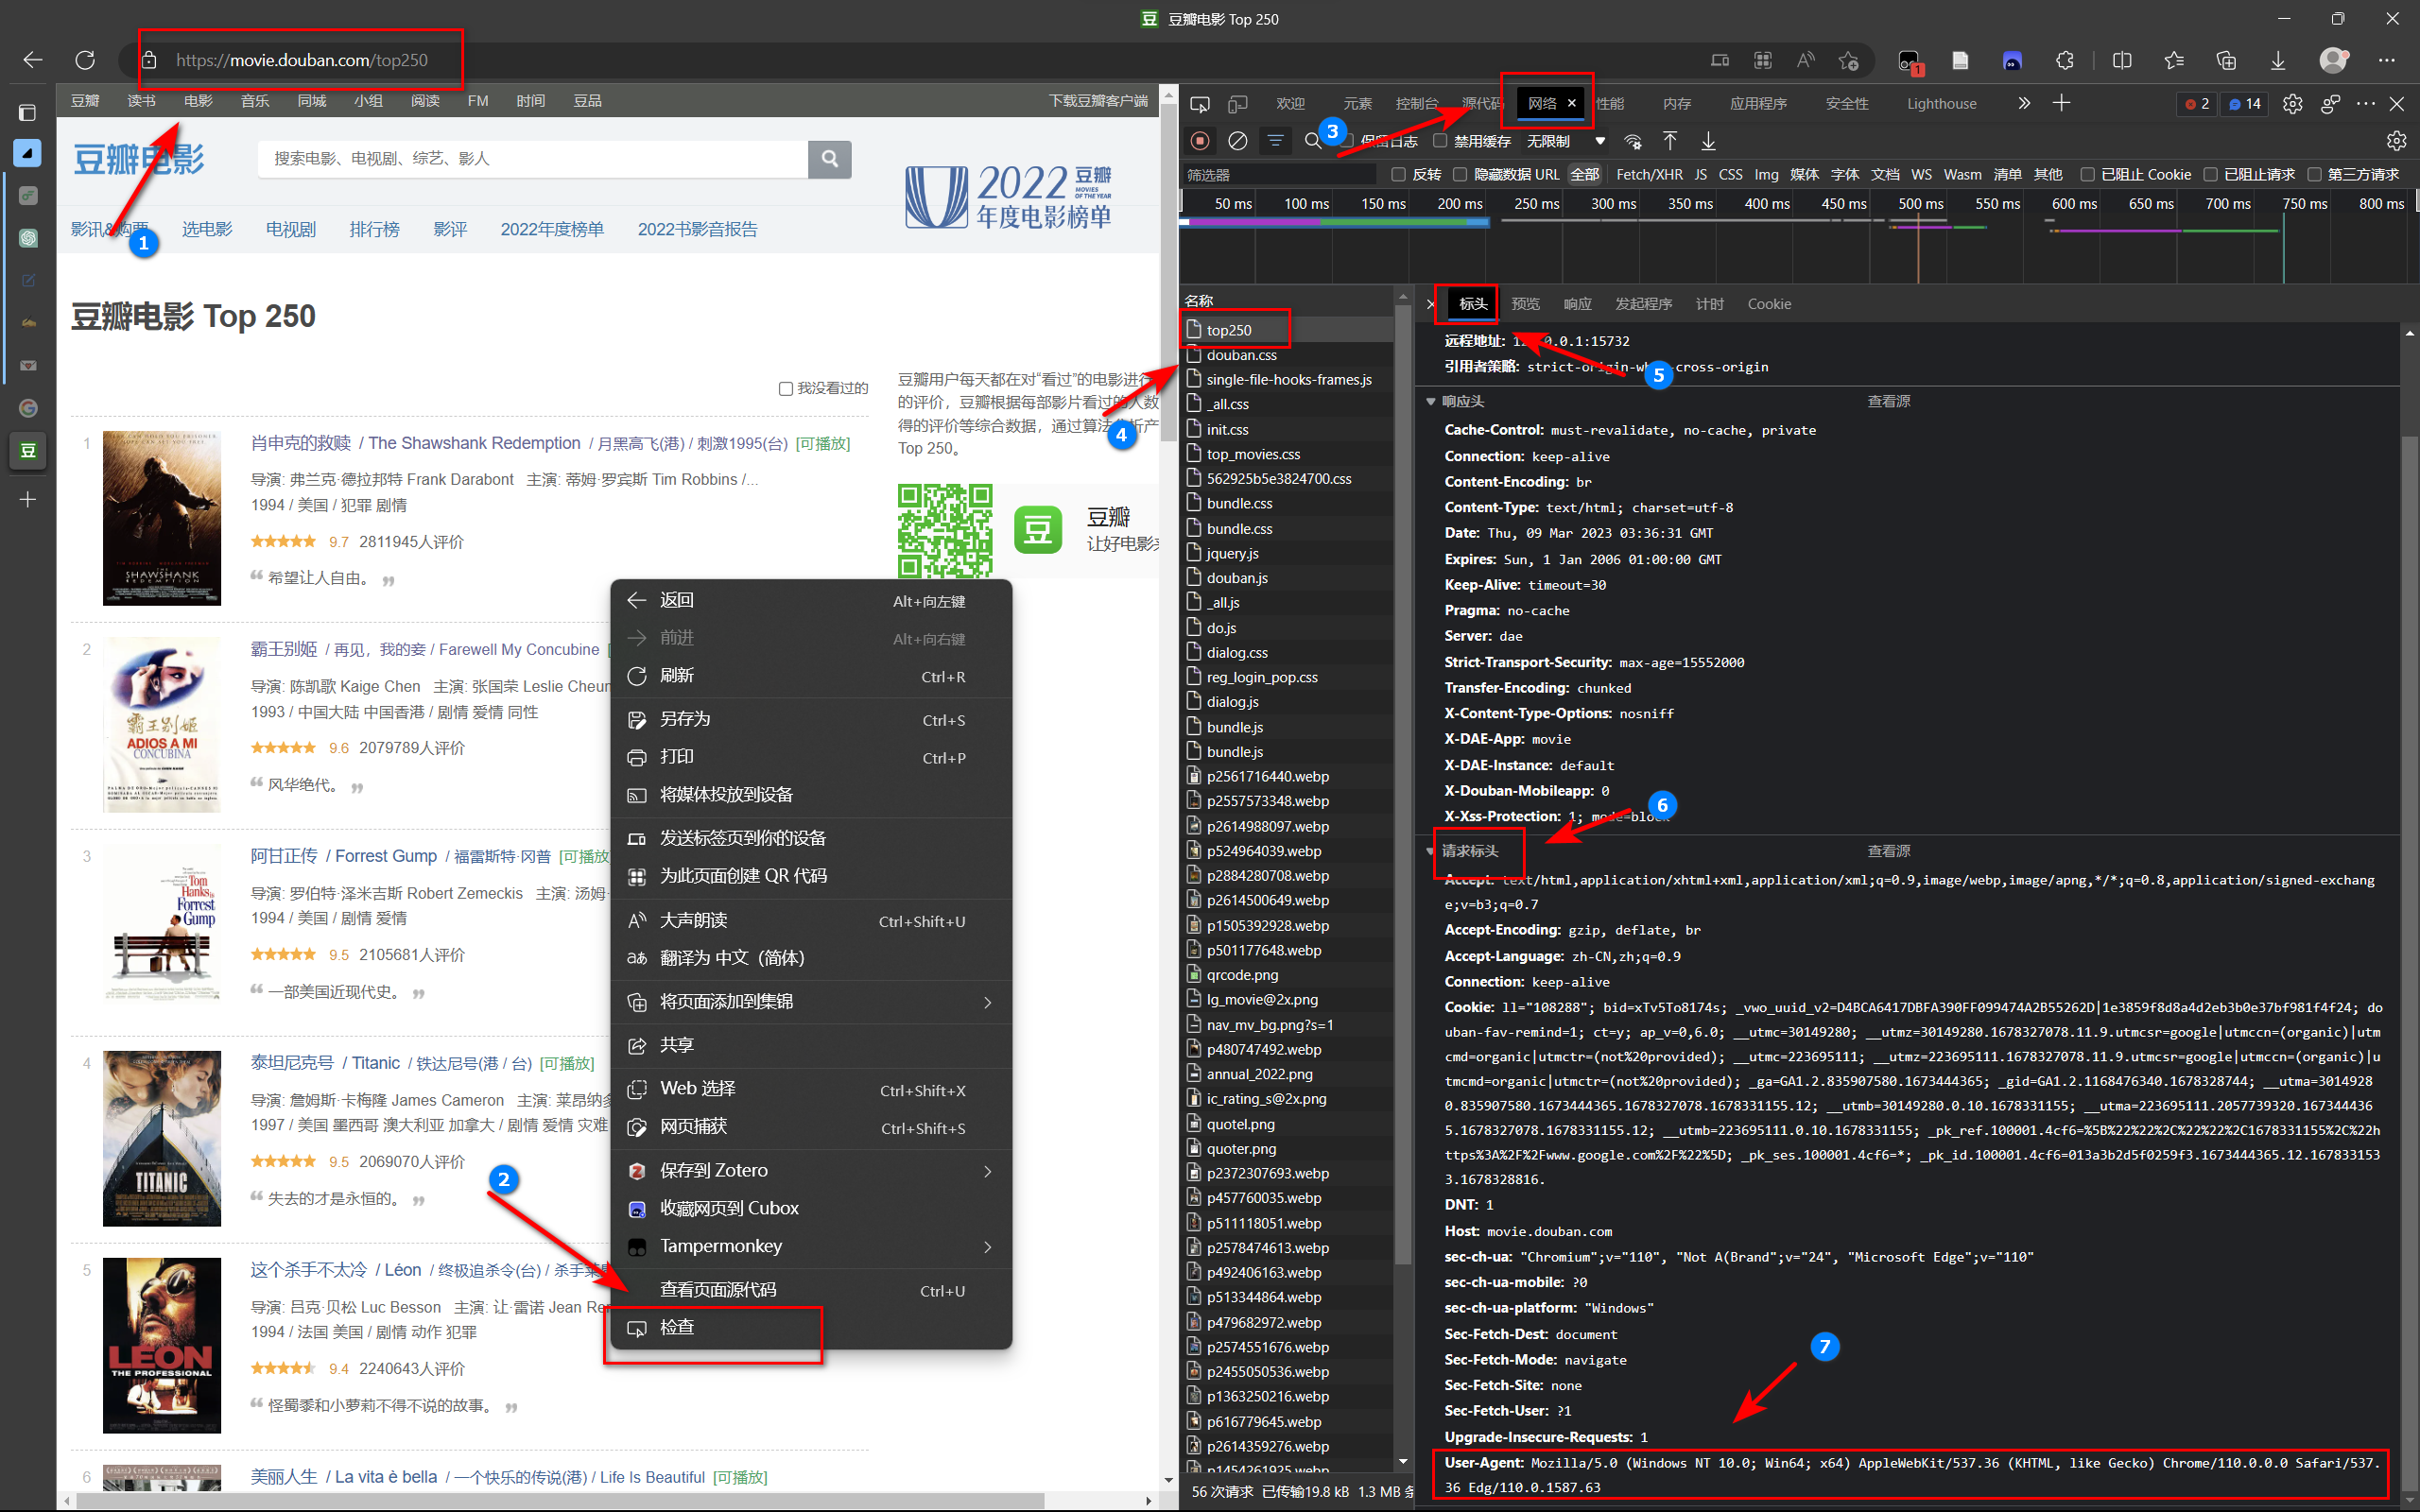Click the clear network log icon
This screenshot has width=2420, height=1512.
(1238, 141)
